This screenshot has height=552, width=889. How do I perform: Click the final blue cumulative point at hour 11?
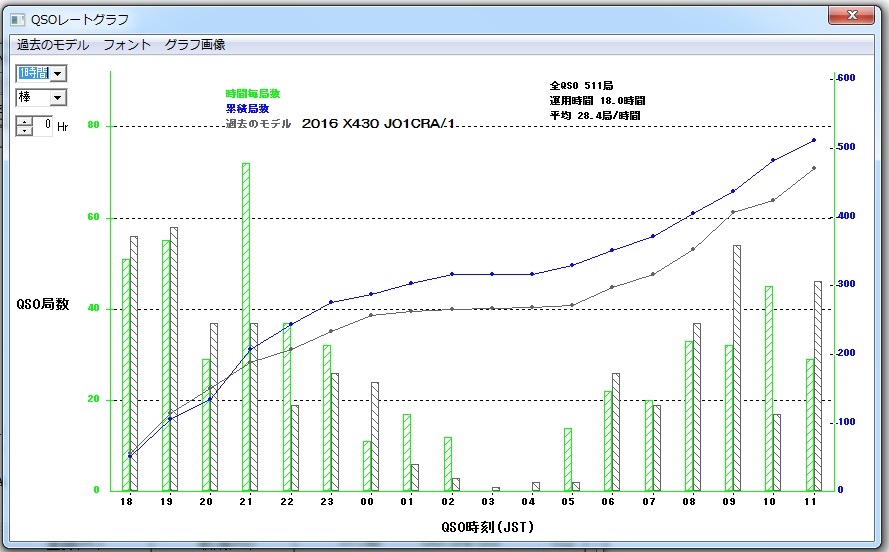[x=813, y=140]
